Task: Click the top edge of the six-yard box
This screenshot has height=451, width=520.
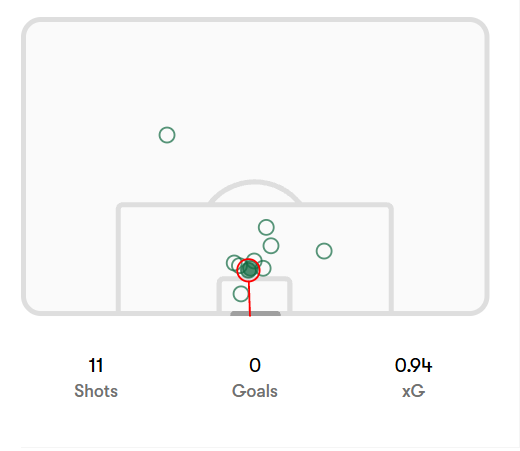Action: (254, 279)
